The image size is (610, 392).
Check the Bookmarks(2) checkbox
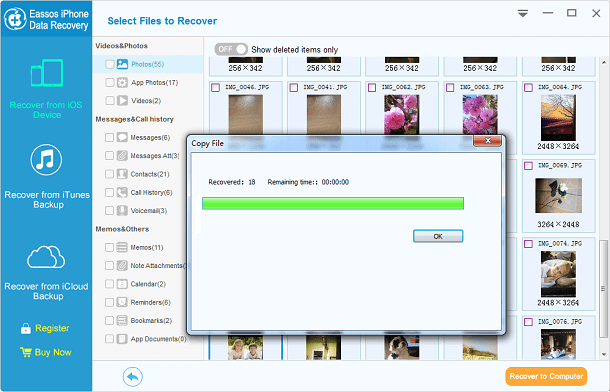(x=110, y=320)
